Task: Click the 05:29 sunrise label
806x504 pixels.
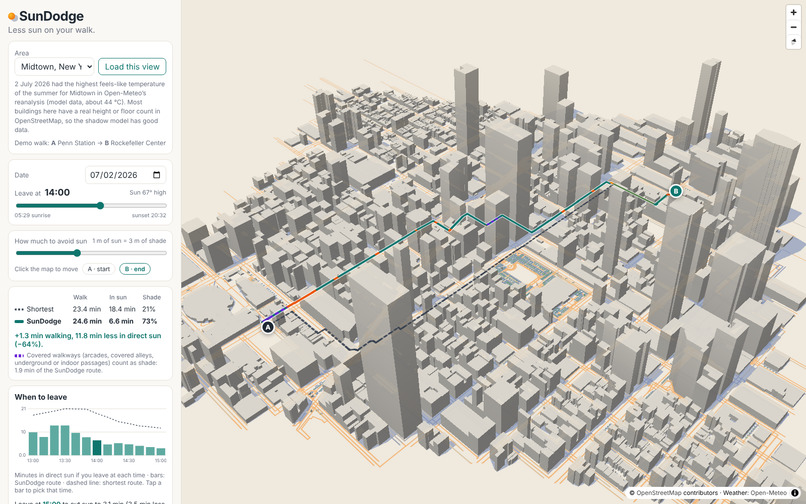Action: click(32, 215)
